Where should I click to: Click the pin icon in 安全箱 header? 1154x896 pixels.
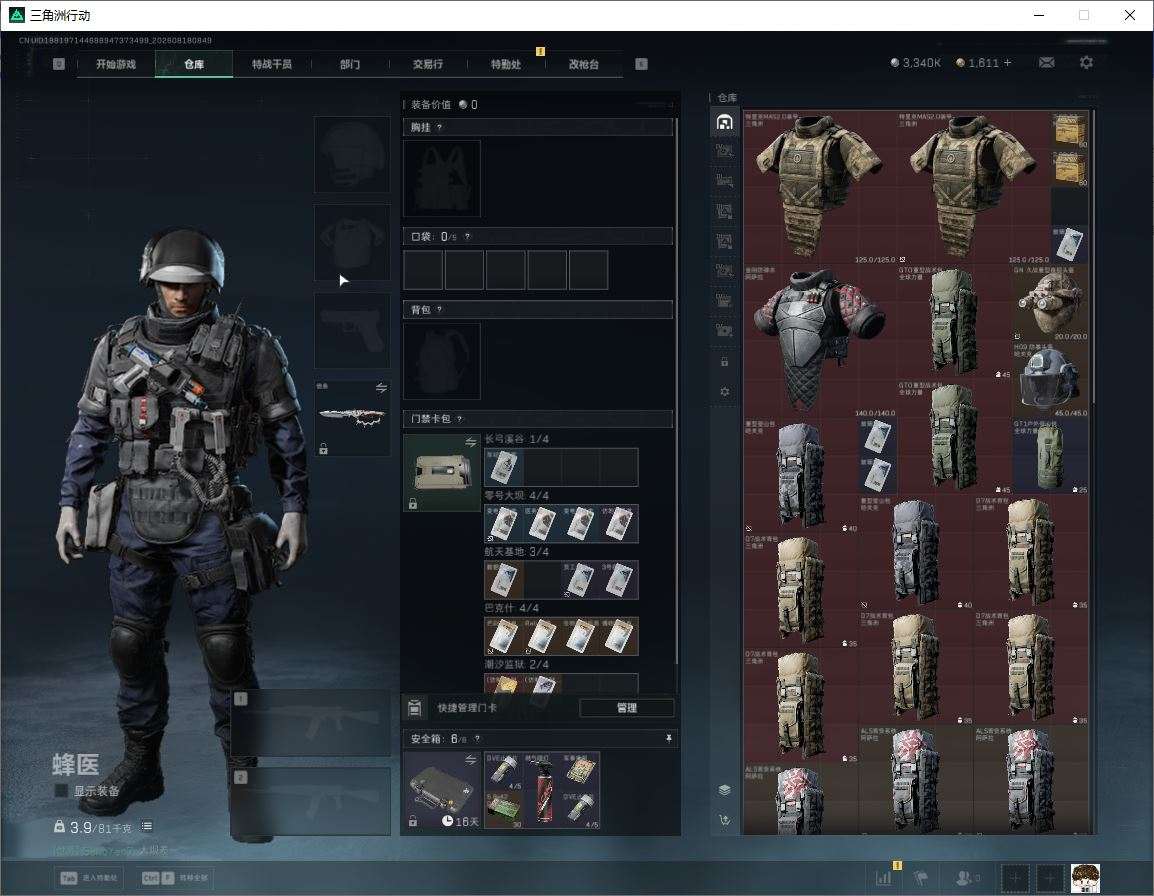[x=668, y=738]
